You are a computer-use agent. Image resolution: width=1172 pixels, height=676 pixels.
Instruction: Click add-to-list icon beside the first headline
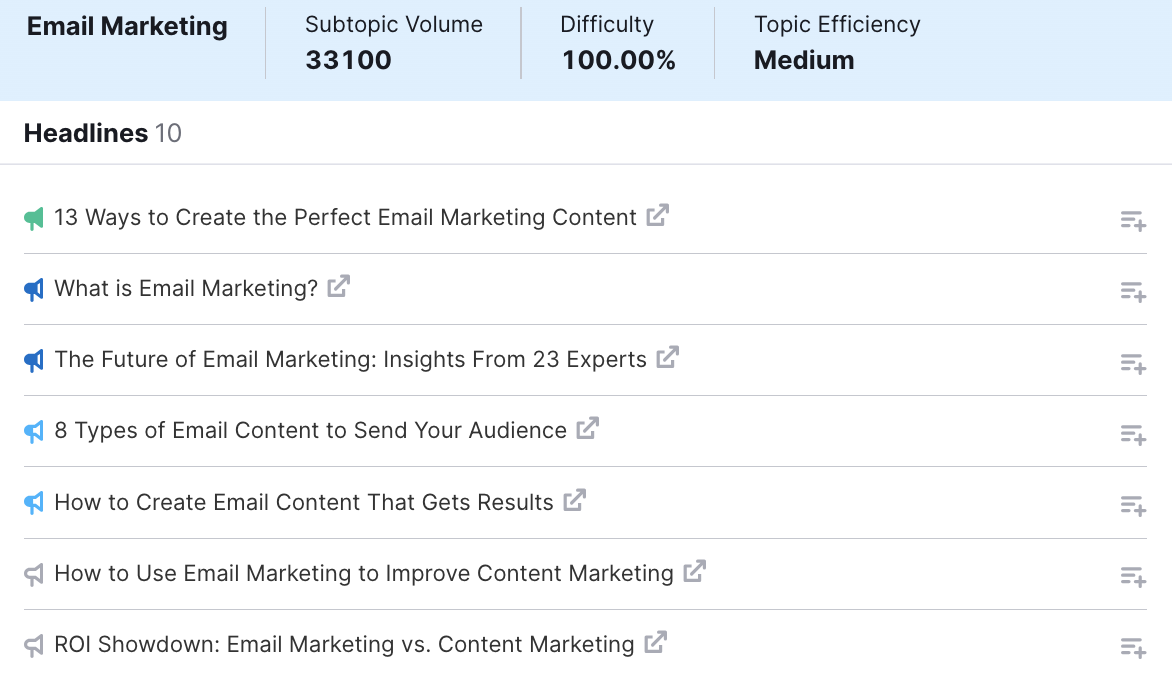coord(1132,220)
